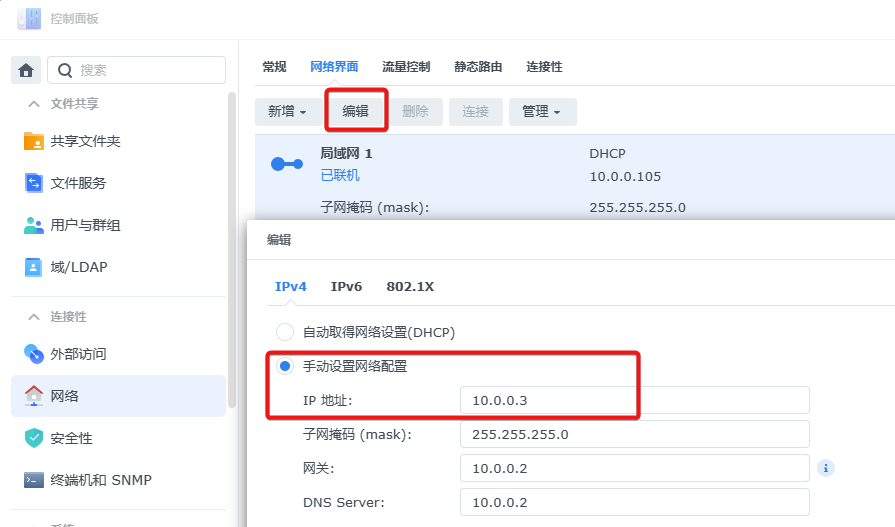Click the Edit (编辑) button
The height and width of the screenshot is (527, 895).
tap(356, 111)
